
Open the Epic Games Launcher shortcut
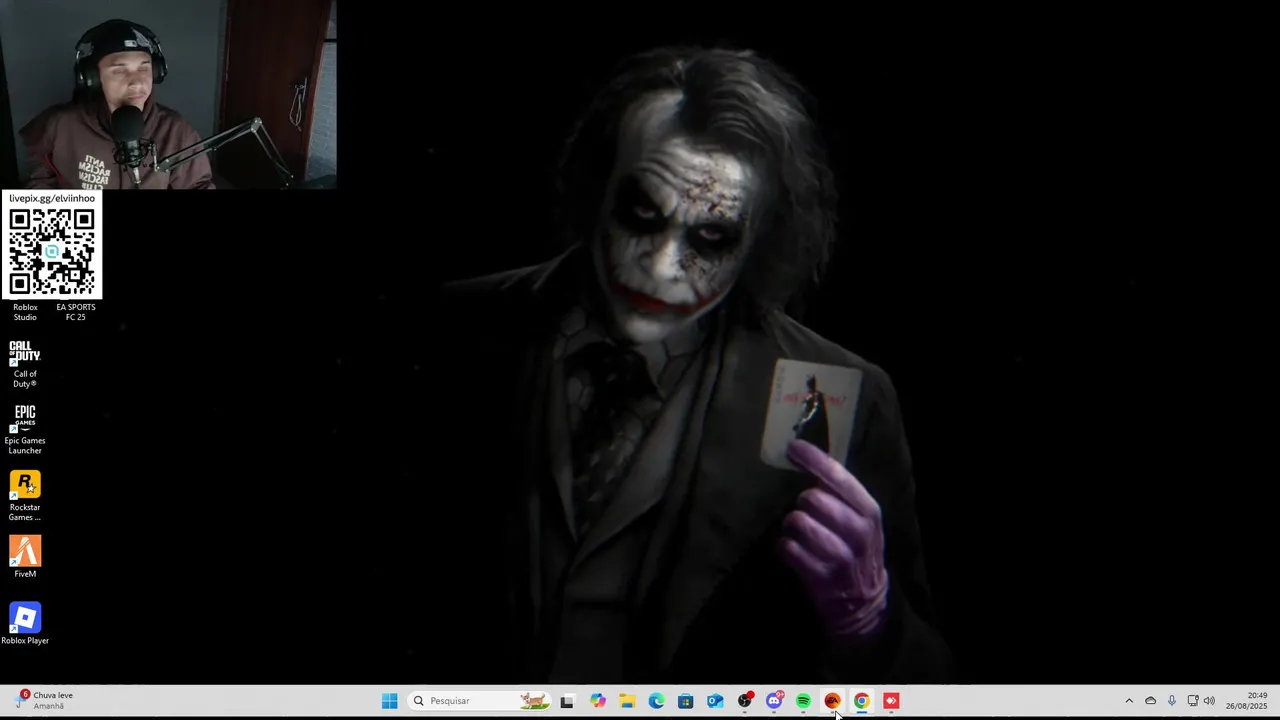click(25, 429)
